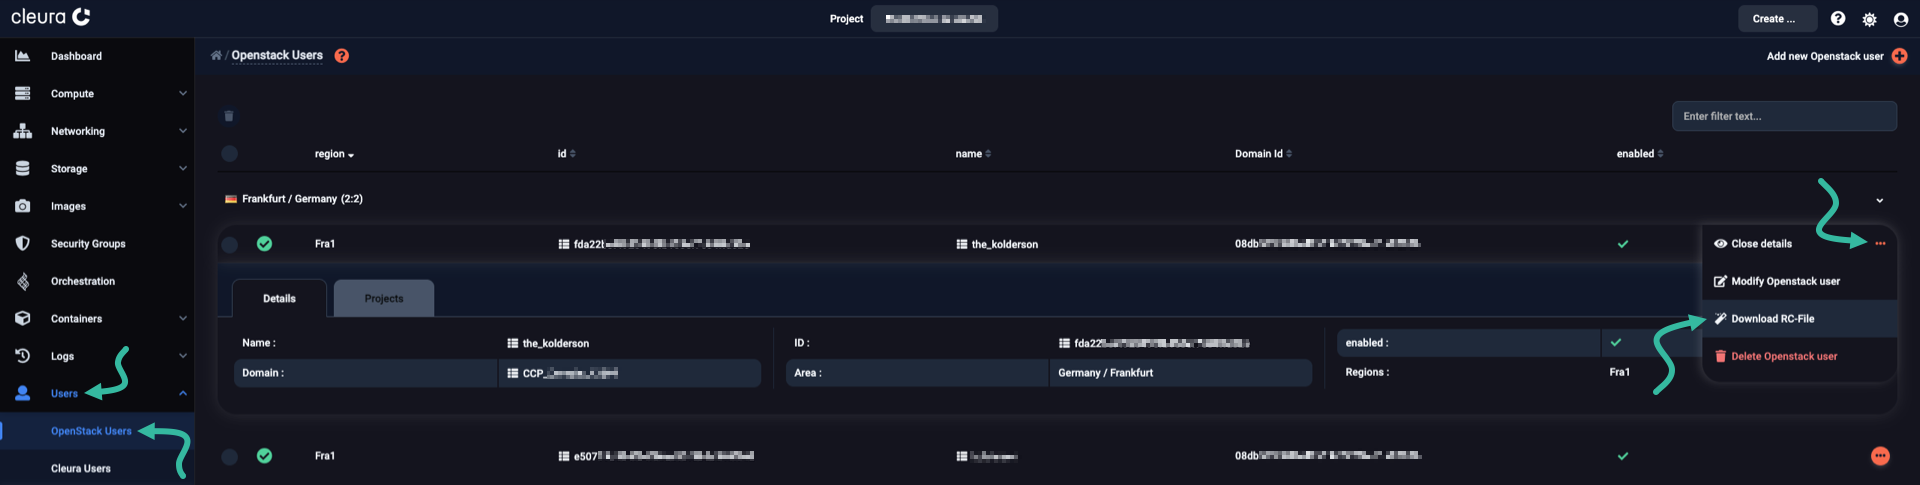Screen dimensions: 1920x485
Task: Click the copy icon beside e507 id
Action: 564,456
